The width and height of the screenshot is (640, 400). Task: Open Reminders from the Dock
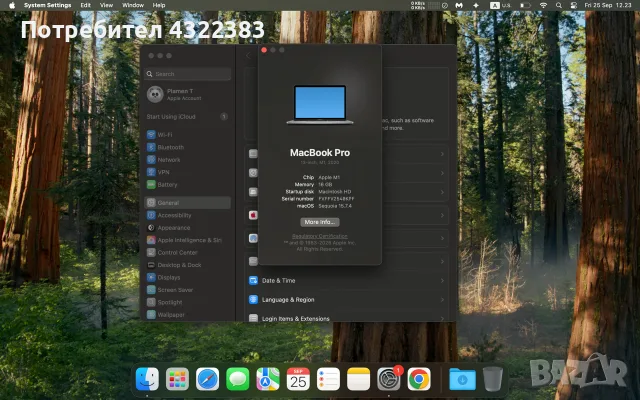click(x=328, y=379)
